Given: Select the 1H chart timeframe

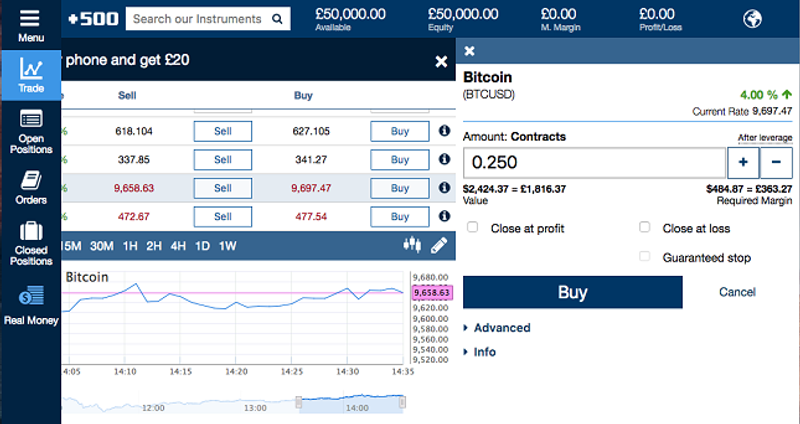Looking at the screenshot, I should coord(130,246).
